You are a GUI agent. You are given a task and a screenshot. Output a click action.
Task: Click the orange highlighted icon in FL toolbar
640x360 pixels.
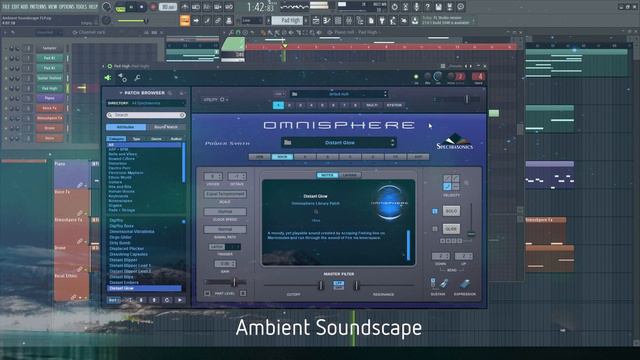click(x=185, y=20)
